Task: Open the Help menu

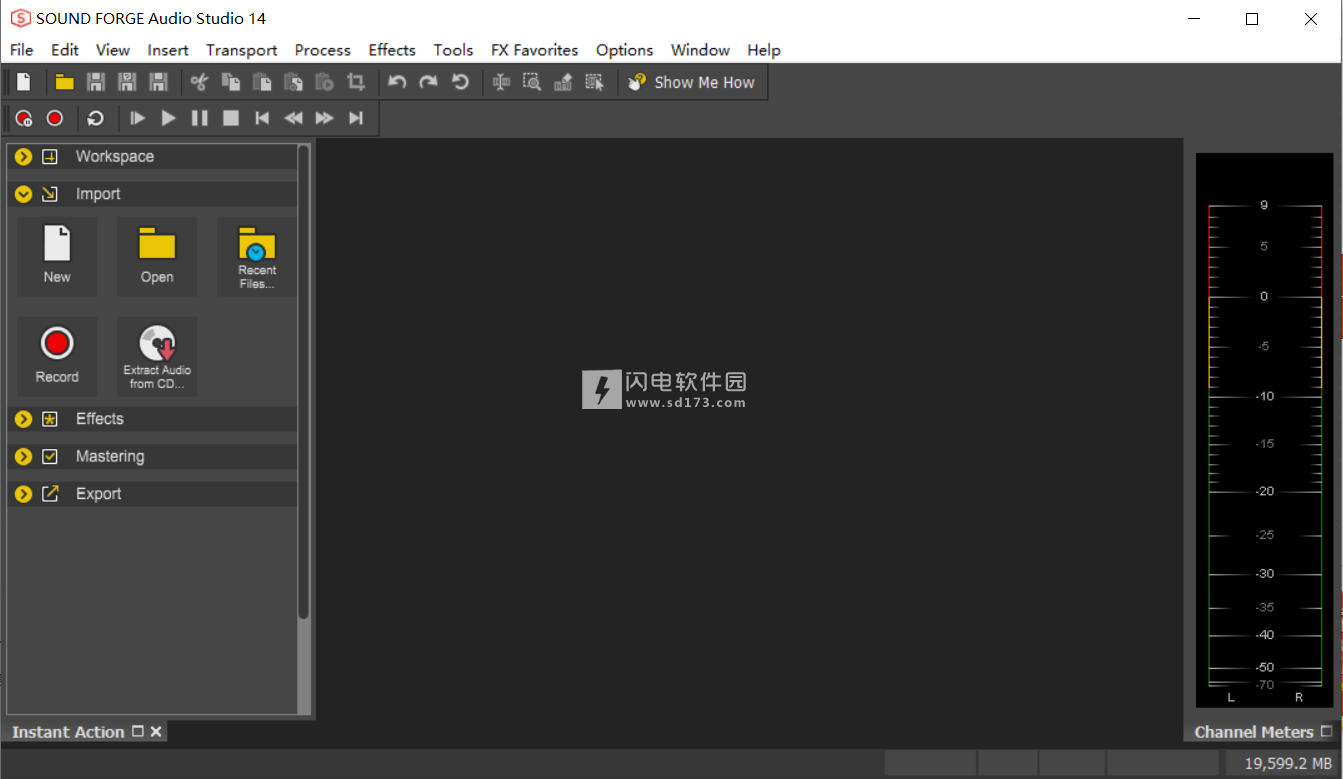Action: point(764,50)
